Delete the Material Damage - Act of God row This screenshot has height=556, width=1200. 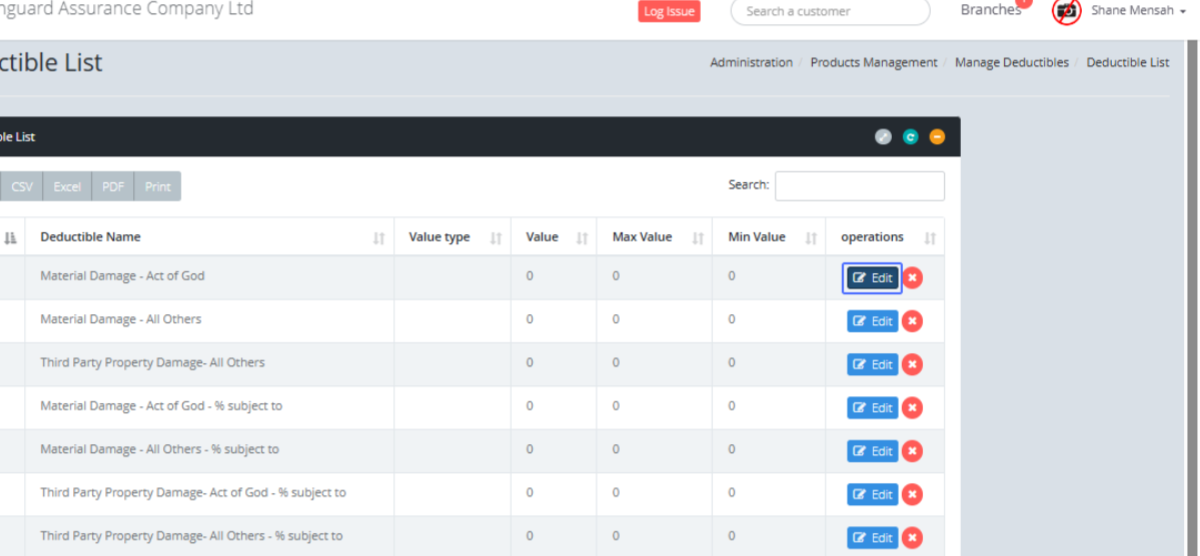coord(912,278)
